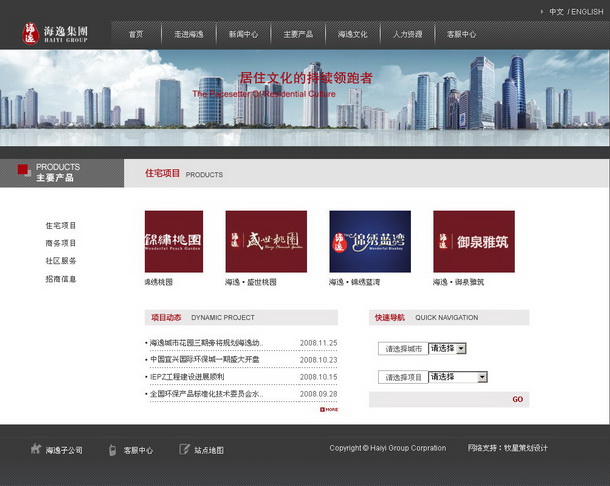Select 社区服务 in the left sidebar

(61, 261)
